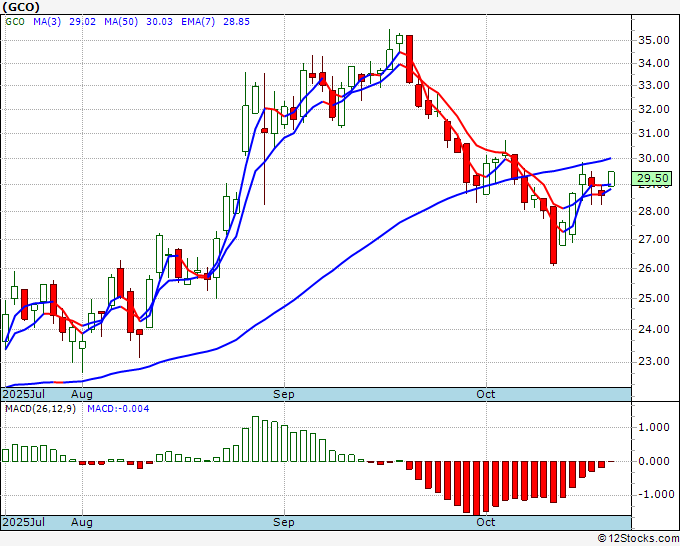680x546 pixels.
Task: Click the 24.00 price axis label
Action: (x=654, y=329)
